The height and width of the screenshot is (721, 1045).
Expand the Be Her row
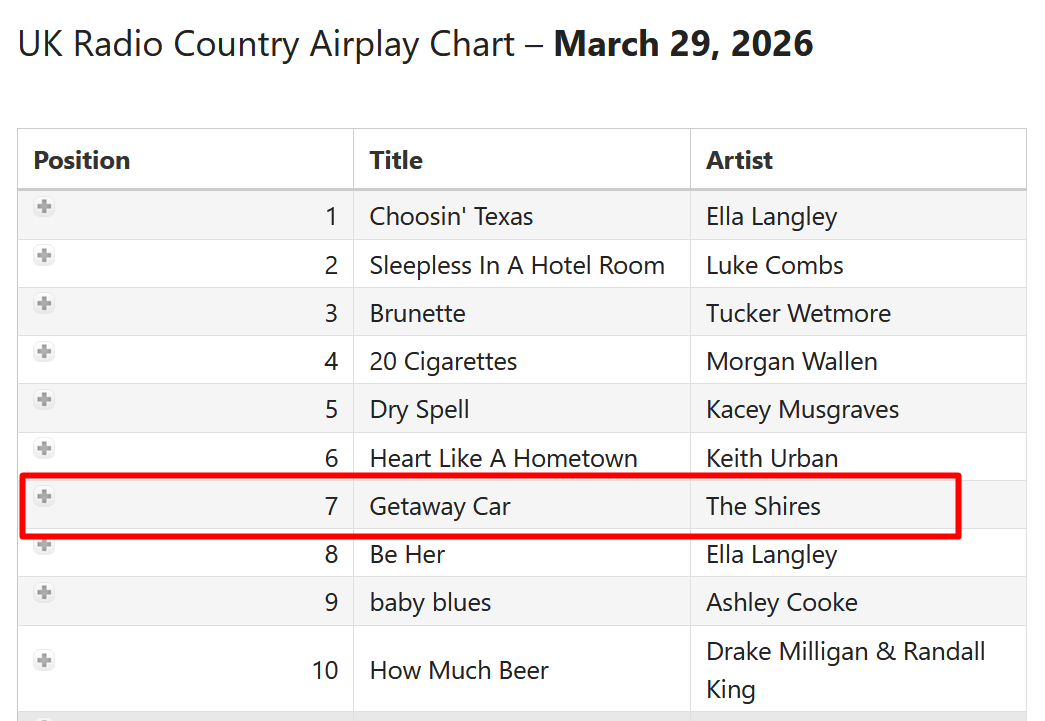(43, 544)
